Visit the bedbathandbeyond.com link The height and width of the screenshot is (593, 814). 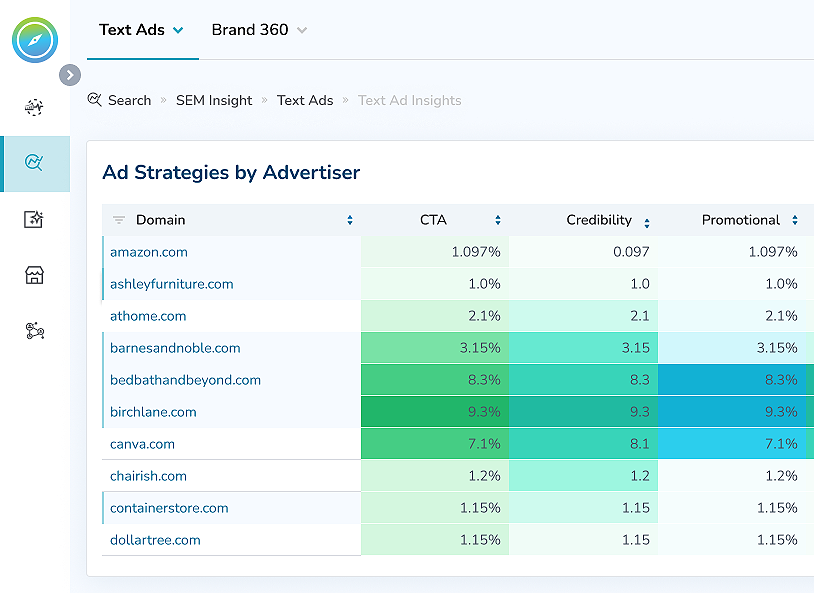point(185,380)
